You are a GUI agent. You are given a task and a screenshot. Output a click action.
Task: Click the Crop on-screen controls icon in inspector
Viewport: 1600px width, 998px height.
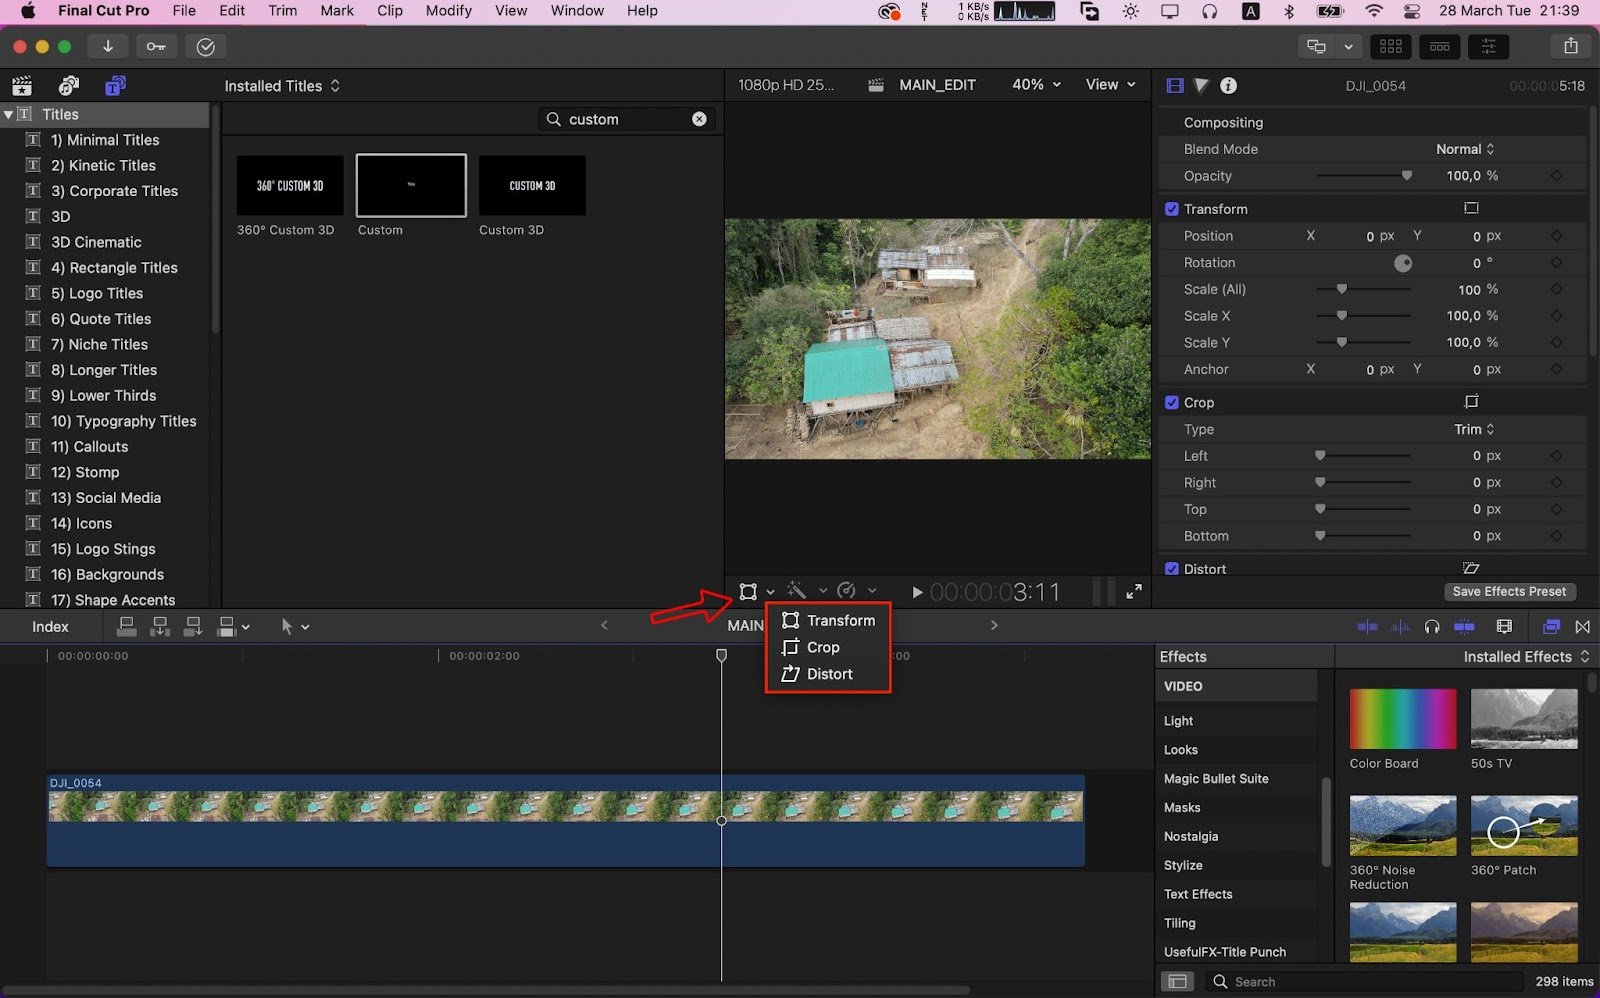pos(1471,402)
